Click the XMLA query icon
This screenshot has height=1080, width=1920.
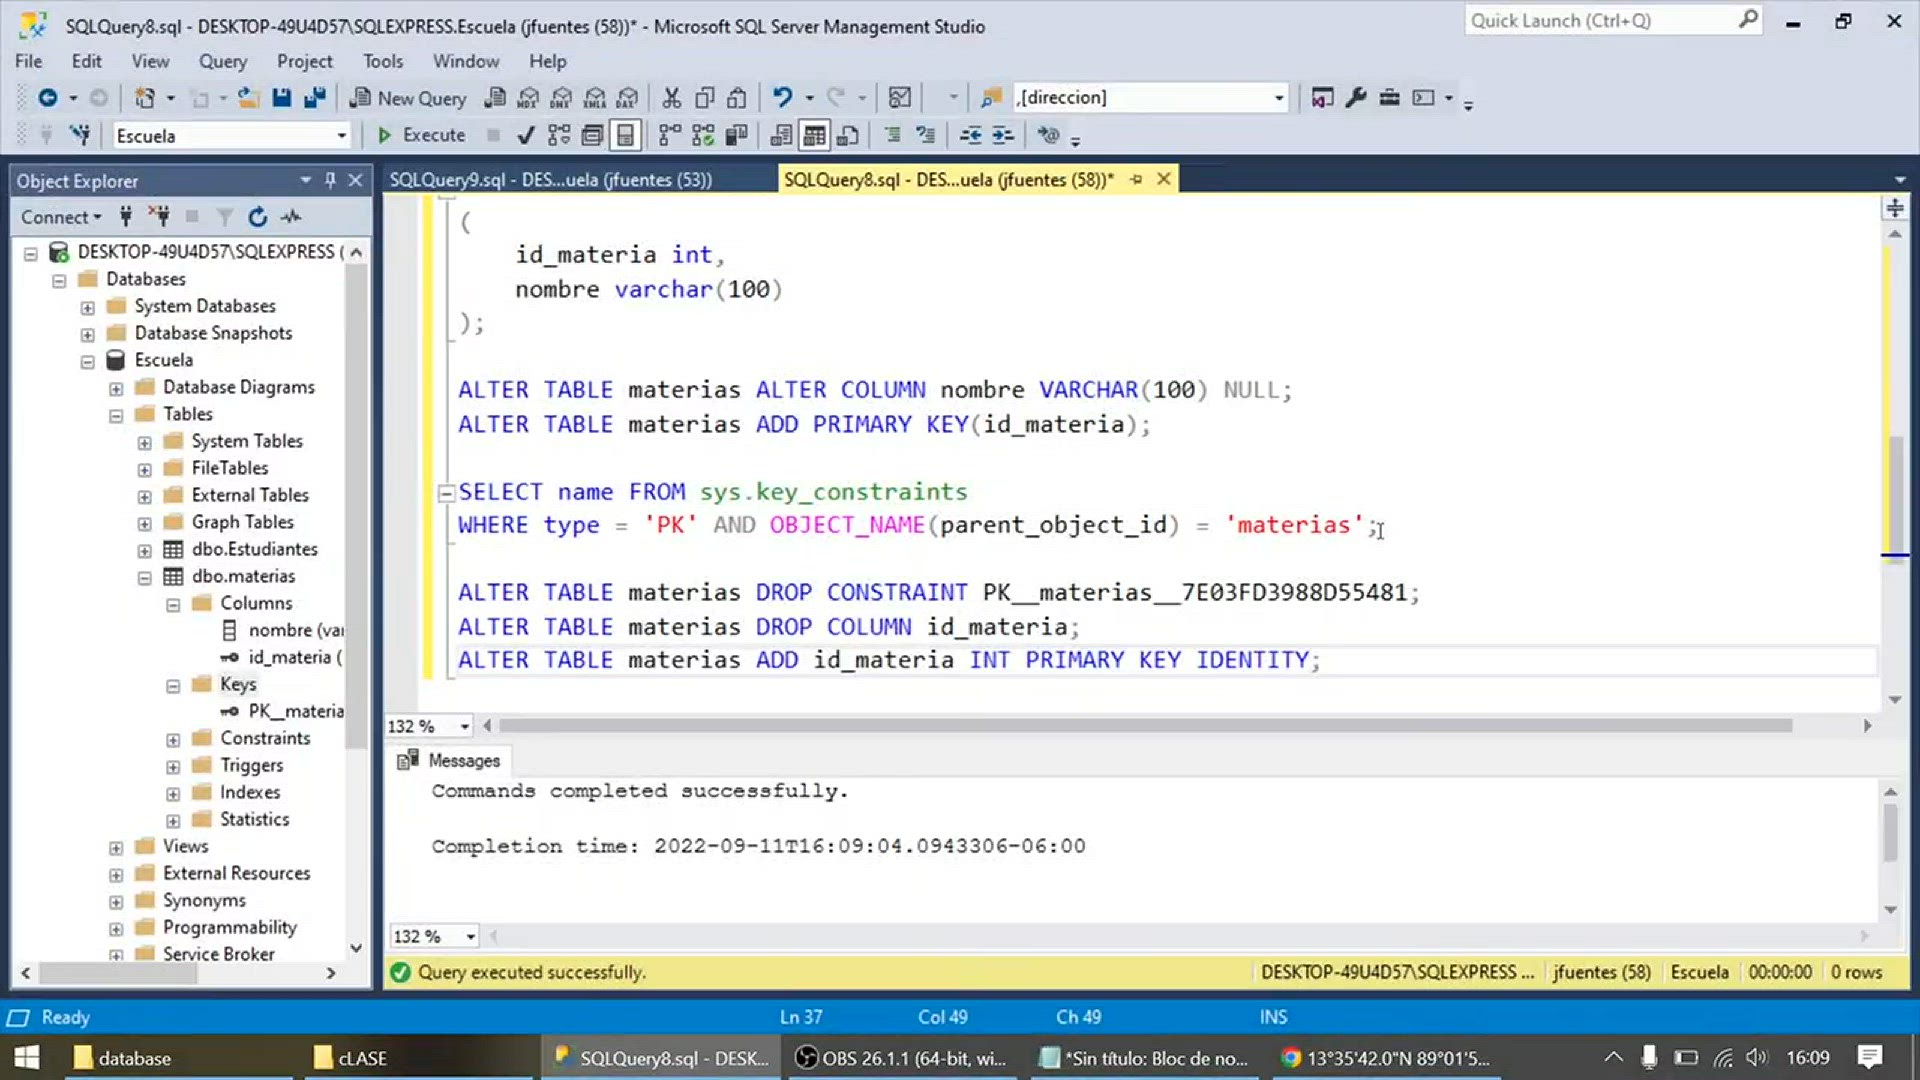point(594,97)
